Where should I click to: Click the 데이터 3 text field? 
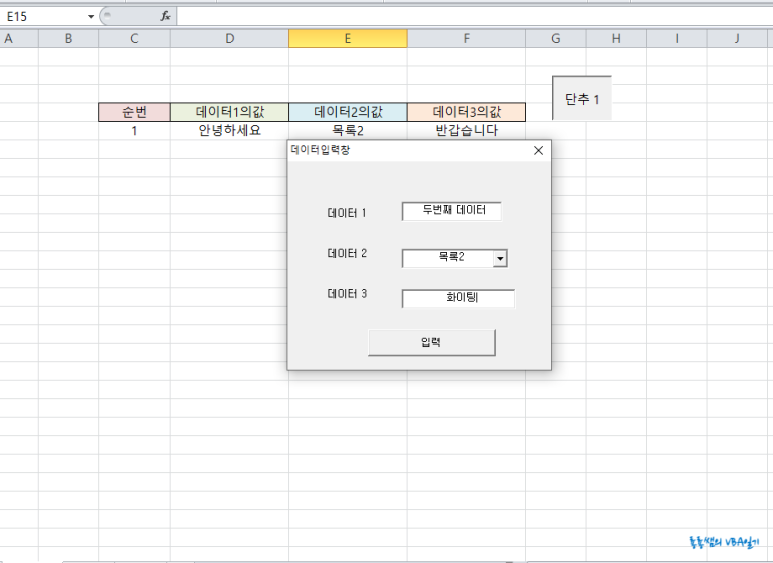tap(458, 298)
